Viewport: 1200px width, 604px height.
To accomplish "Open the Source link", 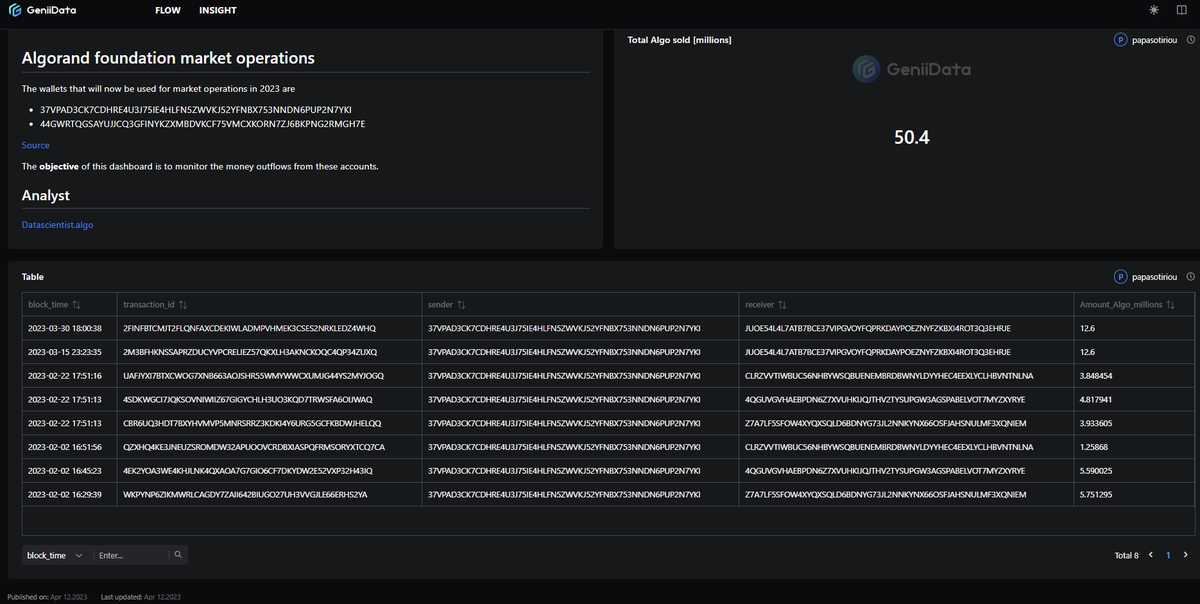I will coord(35,145).
